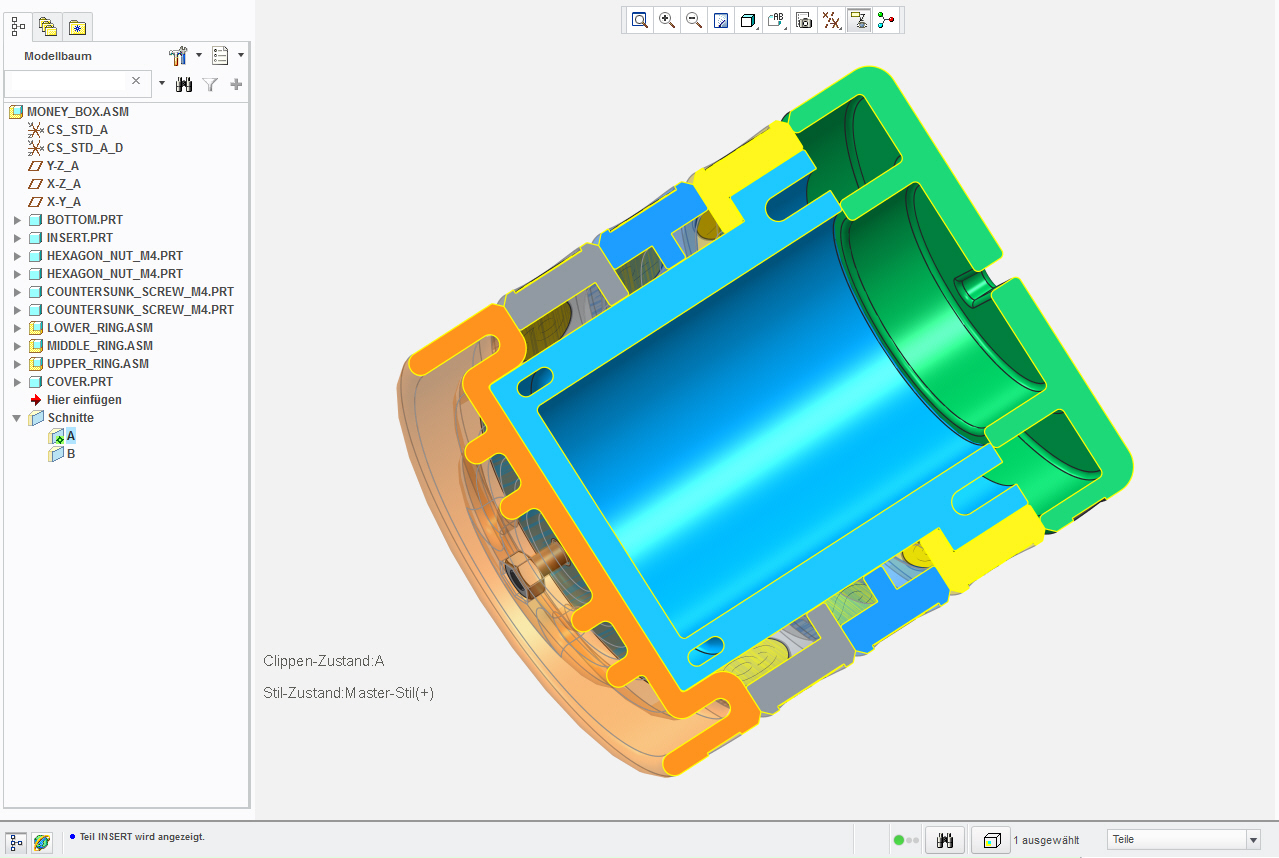This screenshot has height=858, width=1279.
Task: Click the hexagon nut on the model
Action: 521,577
